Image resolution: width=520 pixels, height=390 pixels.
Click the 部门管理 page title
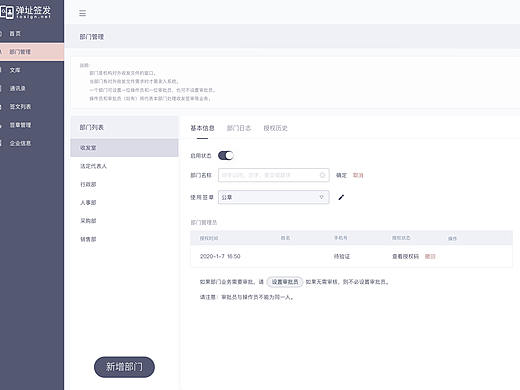(92, 37)
